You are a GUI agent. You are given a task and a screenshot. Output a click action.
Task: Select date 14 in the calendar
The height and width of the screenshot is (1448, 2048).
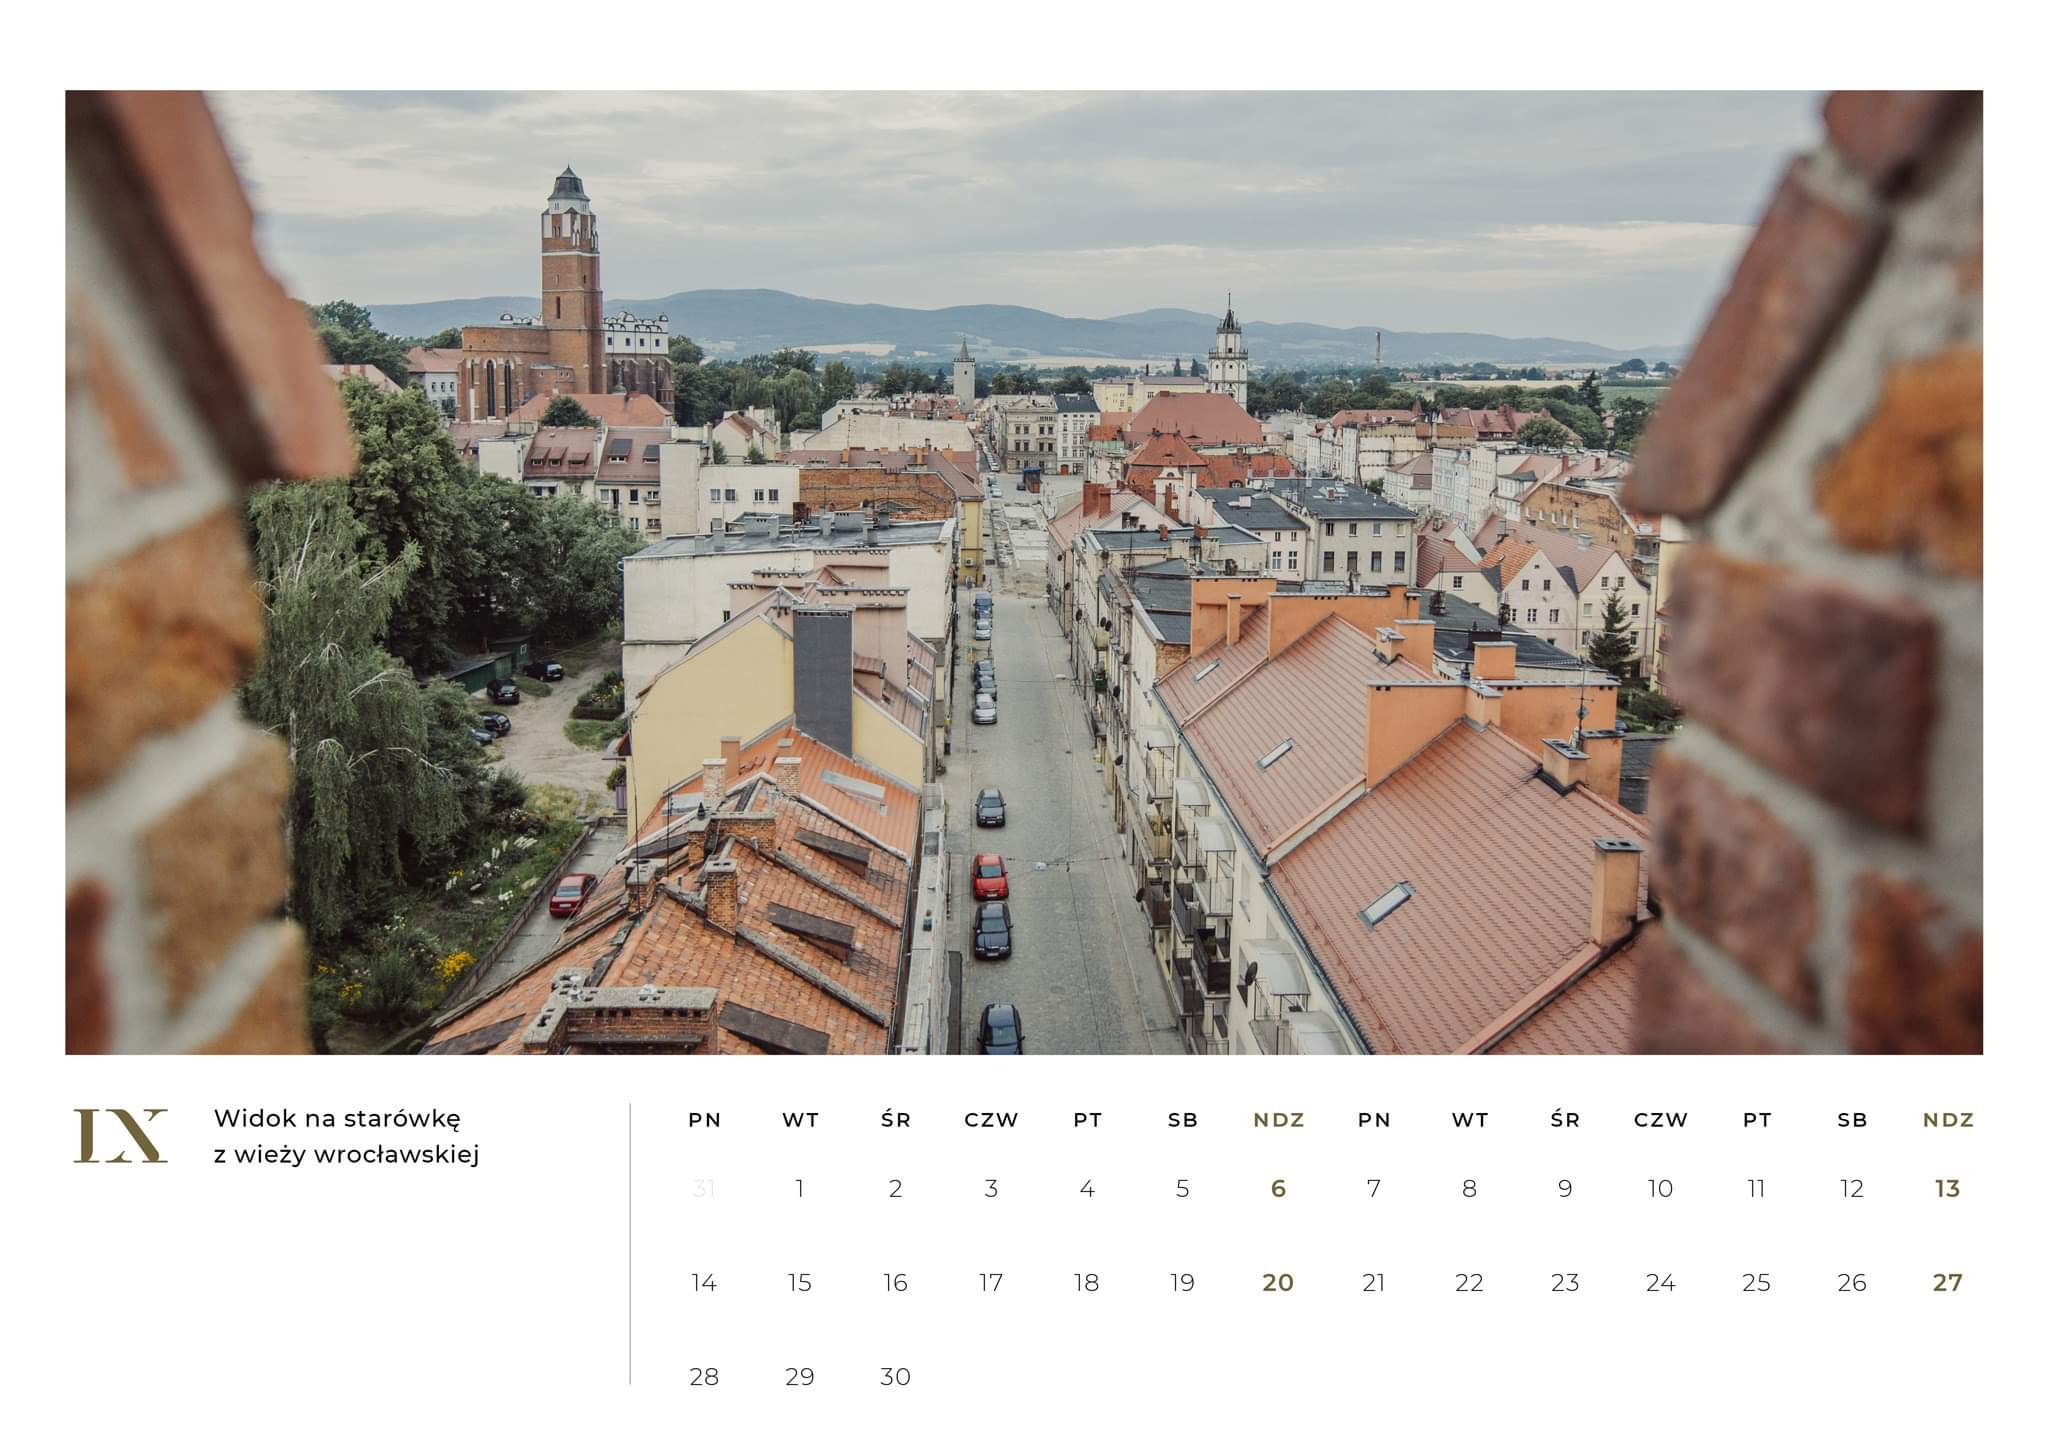pos(704,1283)
